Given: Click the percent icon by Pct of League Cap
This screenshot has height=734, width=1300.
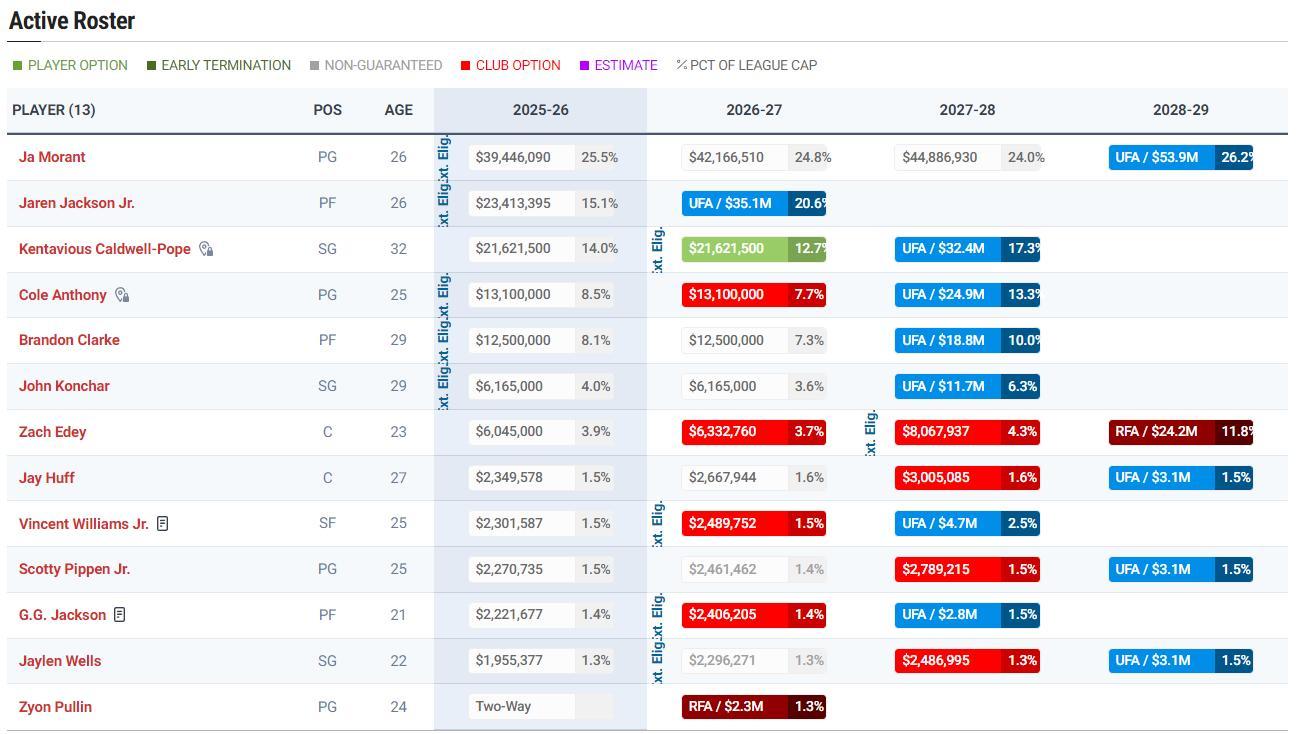Looking at the screenshot, I should coord(681,66).
